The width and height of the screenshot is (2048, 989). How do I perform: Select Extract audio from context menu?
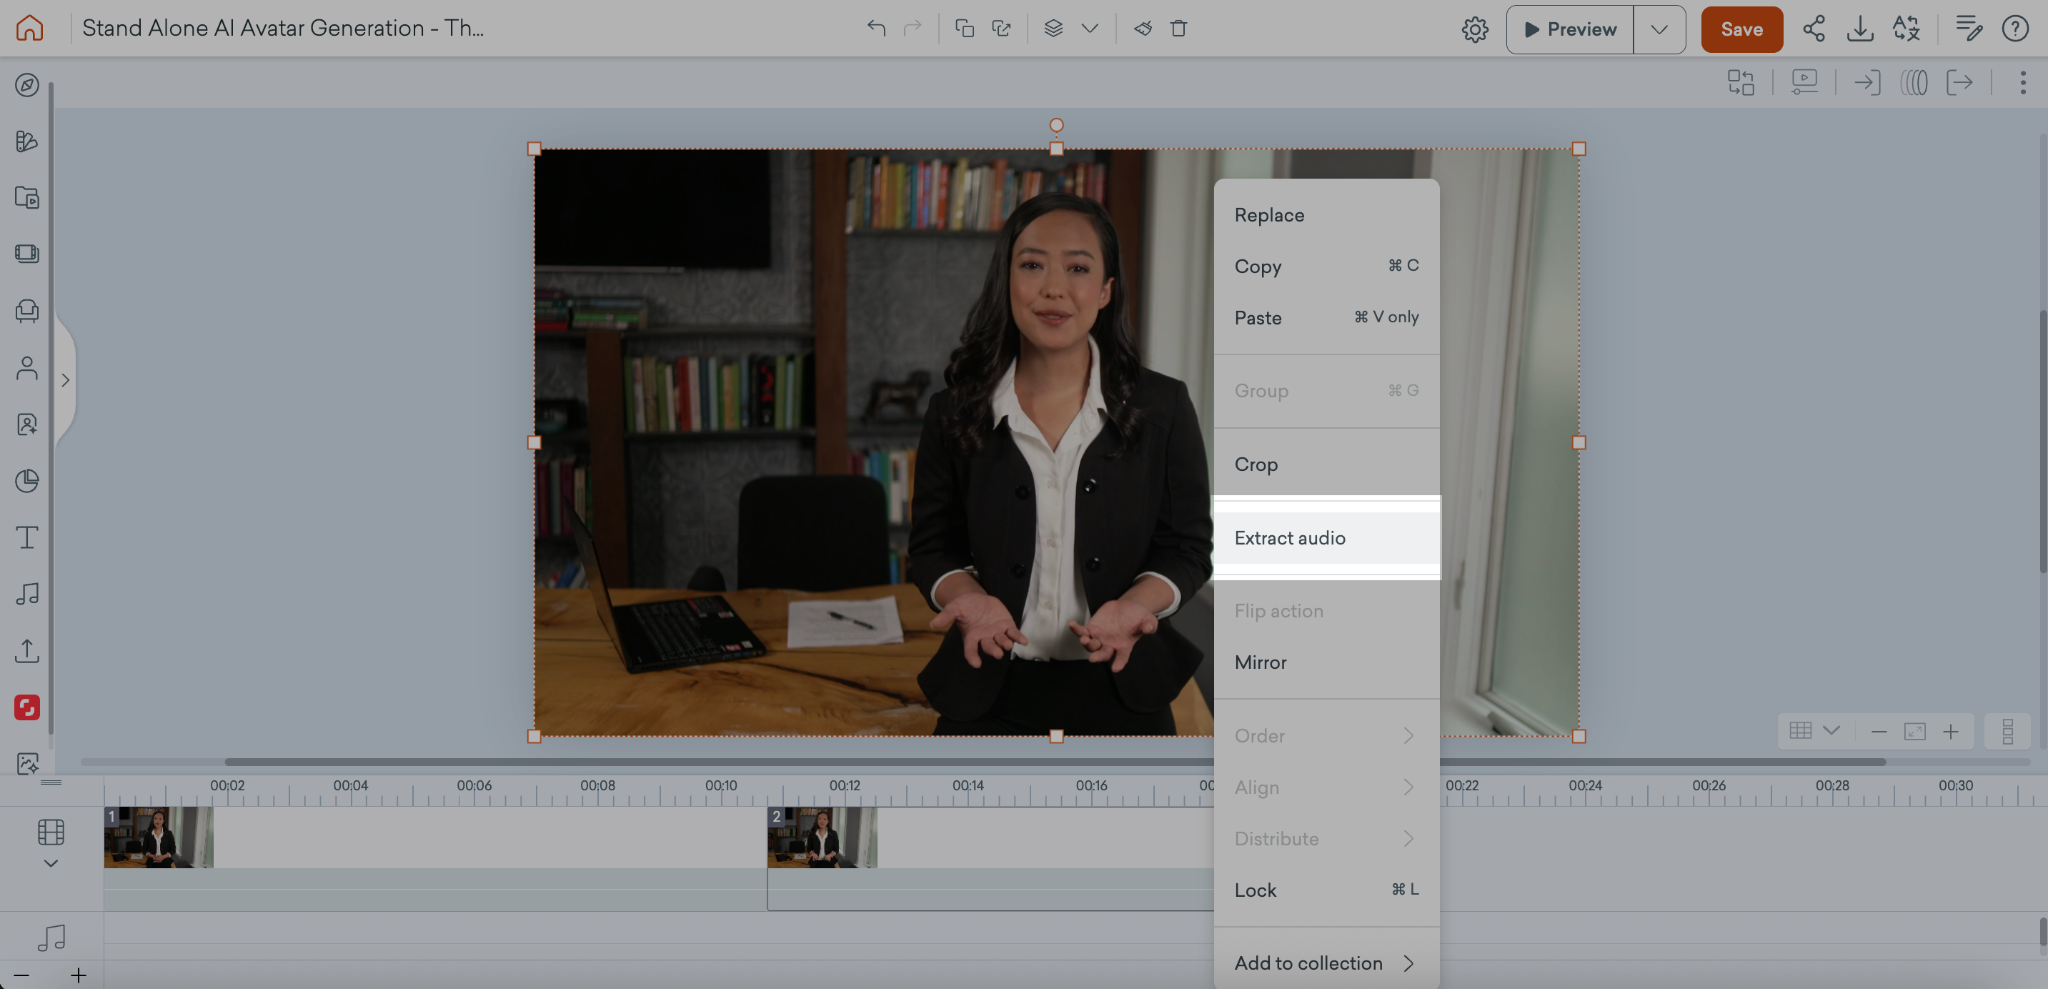click(x=1290, y=538)
